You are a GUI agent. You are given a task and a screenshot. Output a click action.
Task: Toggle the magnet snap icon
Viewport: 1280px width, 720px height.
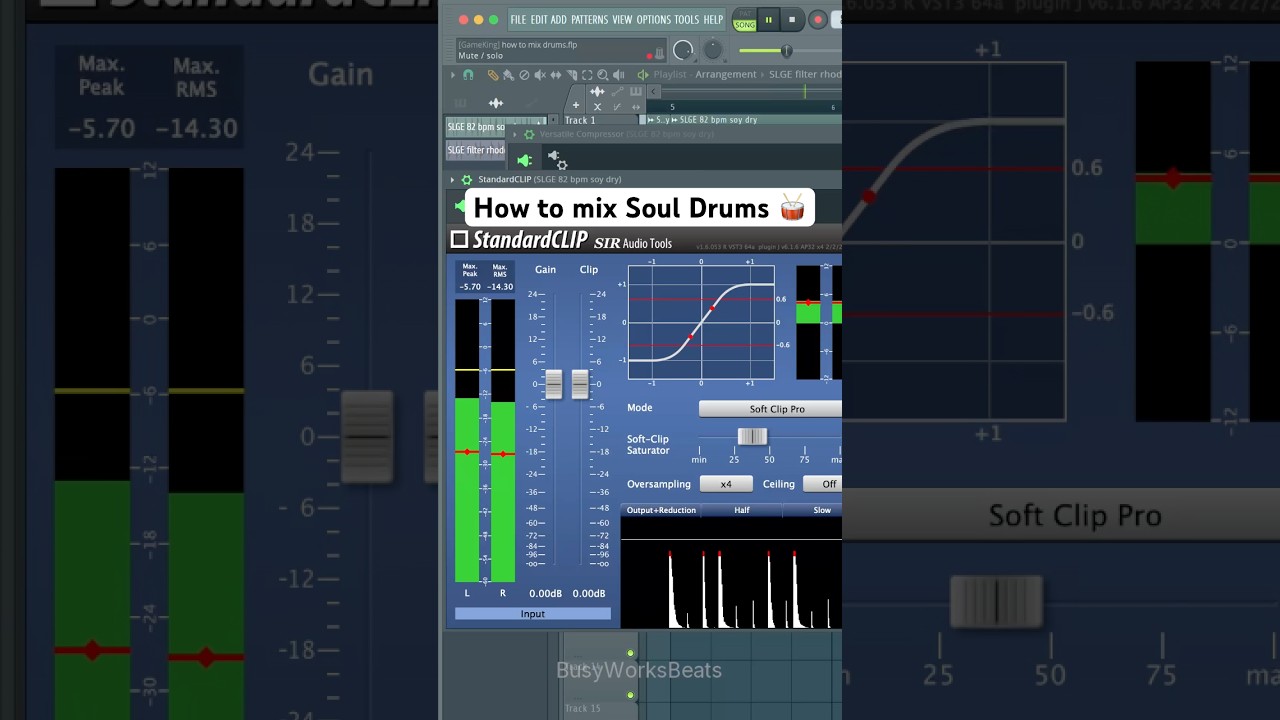[468, 75]
